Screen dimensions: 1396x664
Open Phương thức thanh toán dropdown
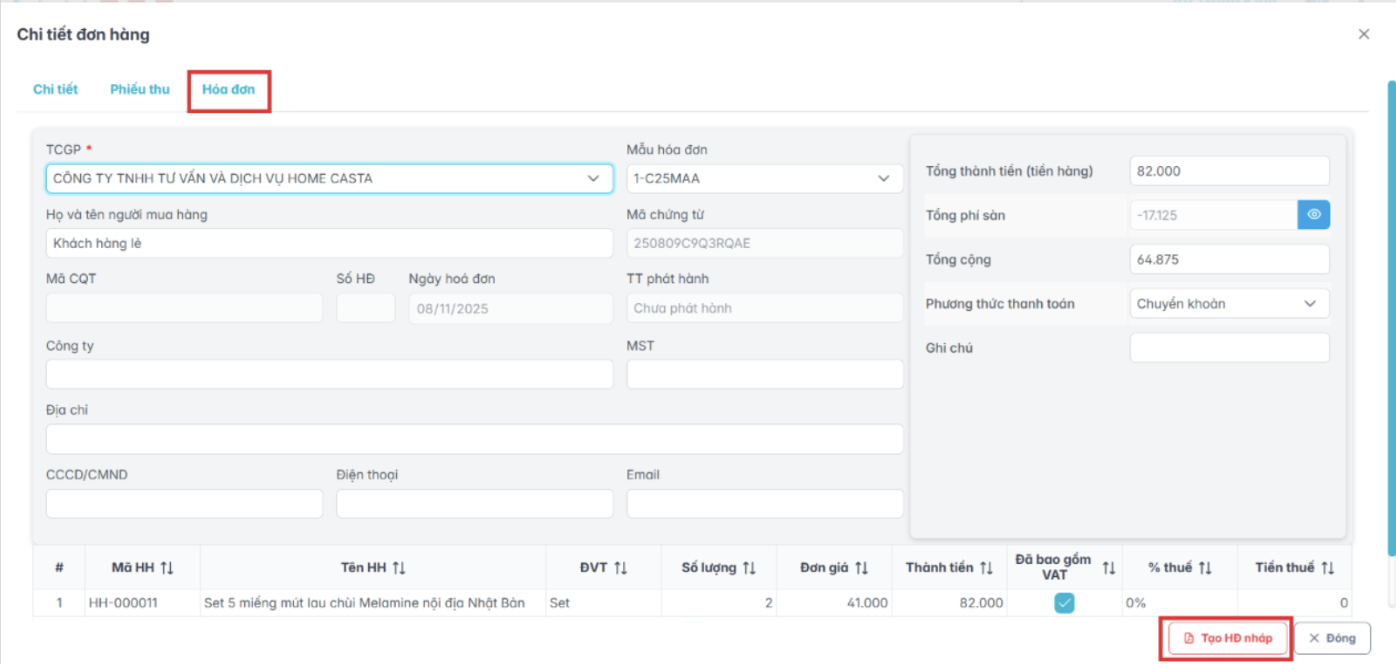point(1229,304)
